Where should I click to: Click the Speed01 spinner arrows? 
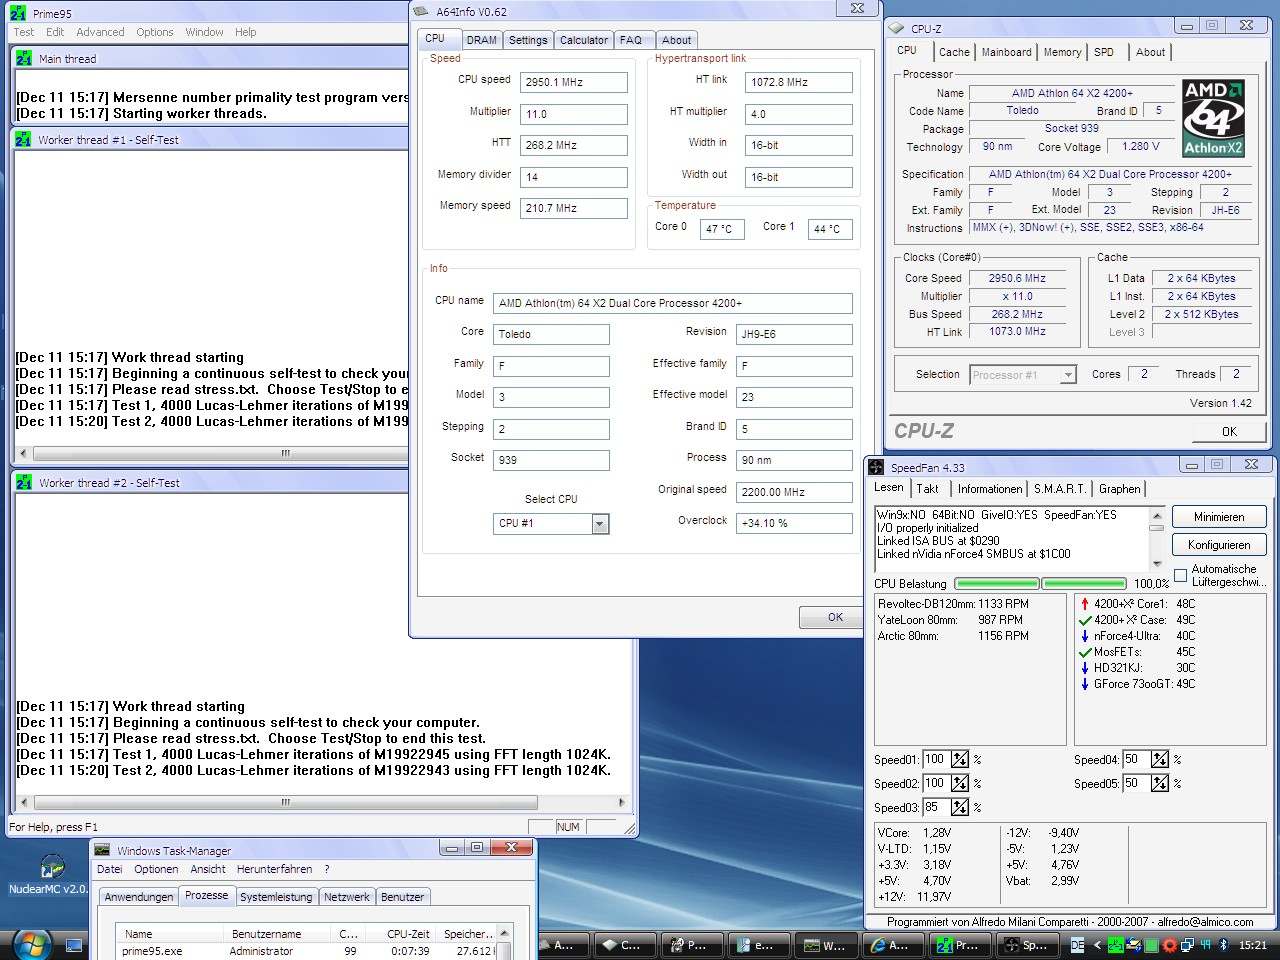[x=960, y=759]
